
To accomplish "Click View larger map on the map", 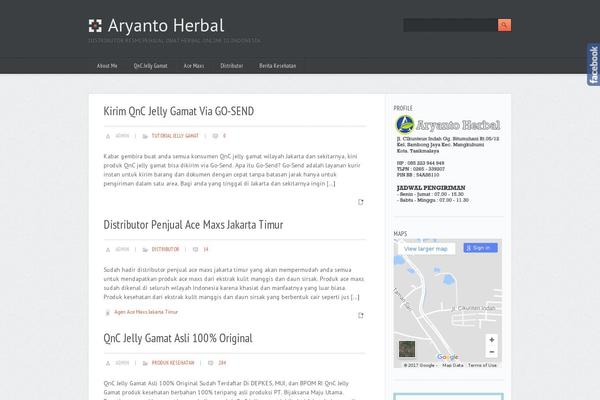I will click(x=426, y=248).
